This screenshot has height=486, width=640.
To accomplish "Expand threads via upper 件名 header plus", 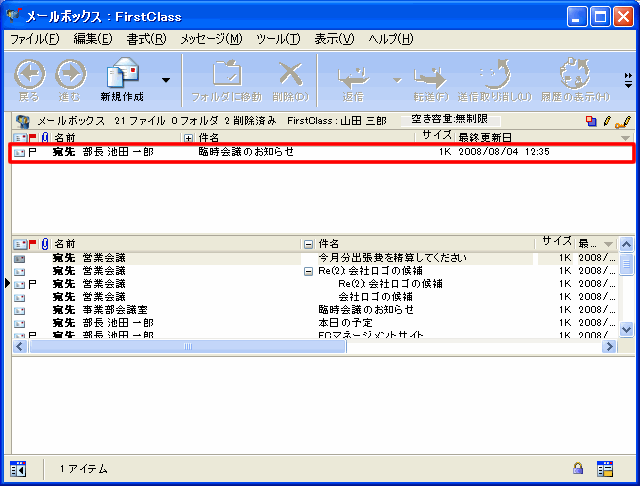I will pos(188,137).
